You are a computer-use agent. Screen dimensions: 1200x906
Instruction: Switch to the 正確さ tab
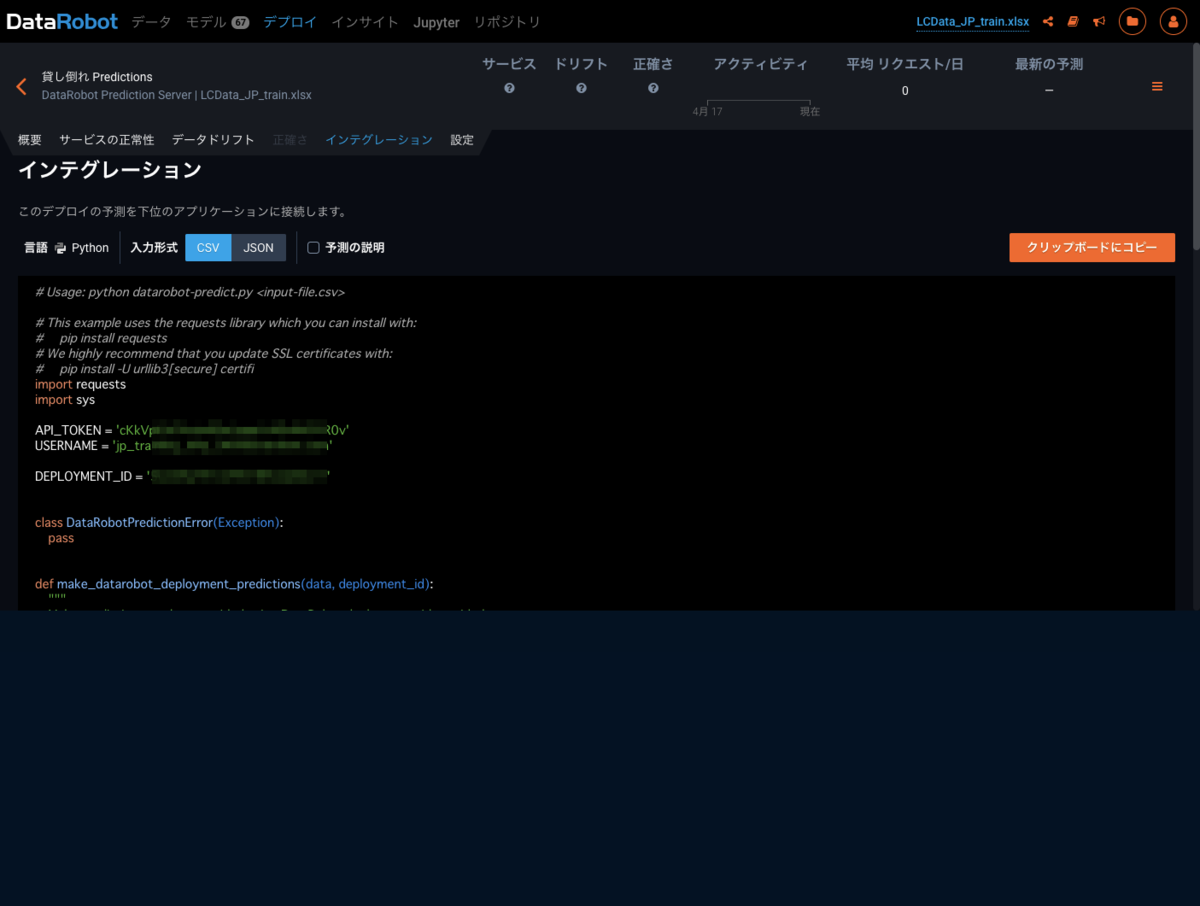tap(290, 140)
